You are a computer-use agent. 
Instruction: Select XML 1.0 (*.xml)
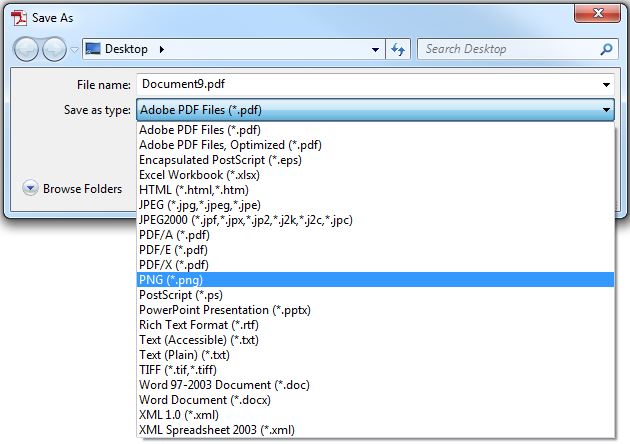coord(375,415)
